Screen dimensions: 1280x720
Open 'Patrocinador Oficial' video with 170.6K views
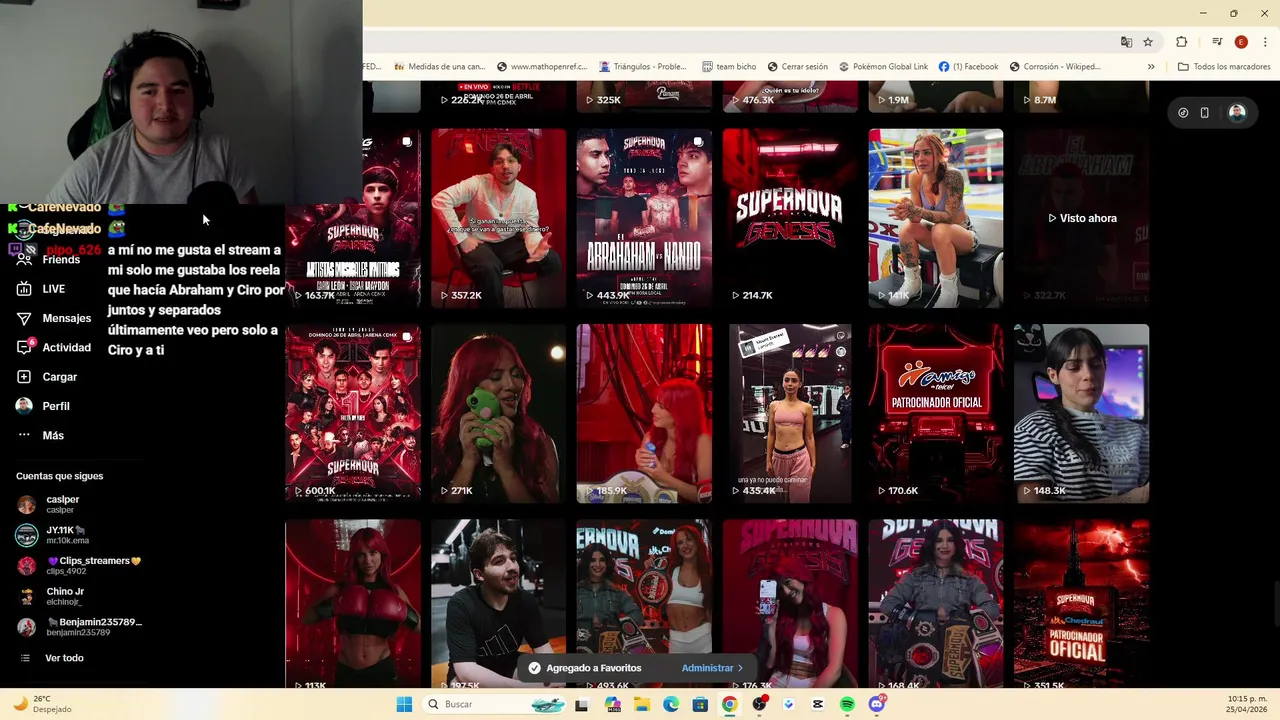[936, 412]
